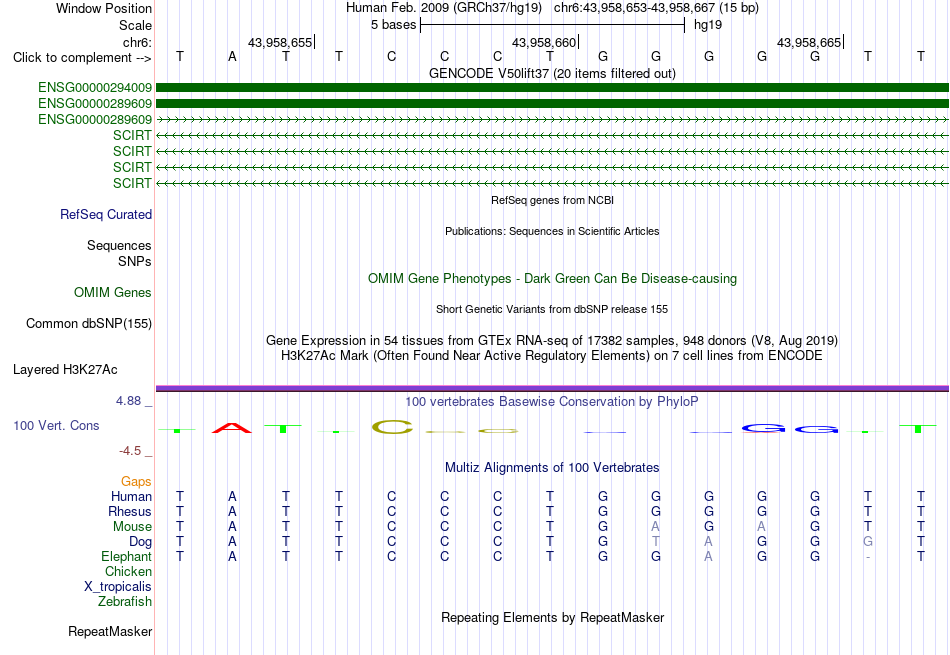Click the 4.88 upper PhyloP axis value
The width and height of the screenshot is (950, 655).
(x=128, y=401)
